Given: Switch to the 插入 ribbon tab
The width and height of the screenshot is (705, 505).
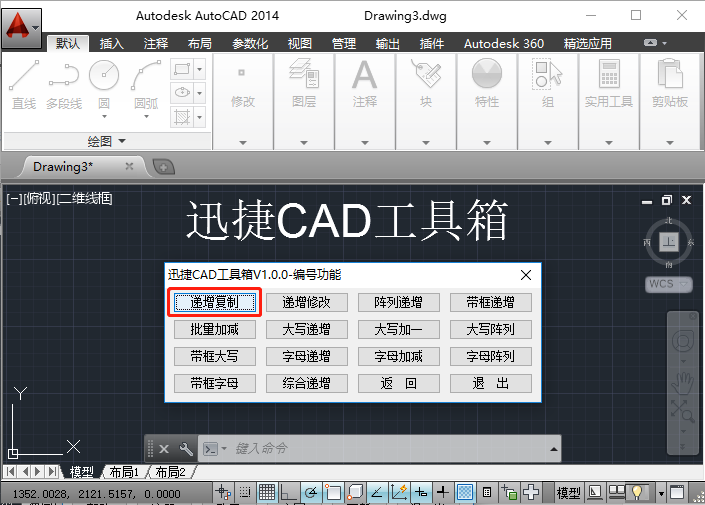Looking at the screenshot, I should 112,44.
